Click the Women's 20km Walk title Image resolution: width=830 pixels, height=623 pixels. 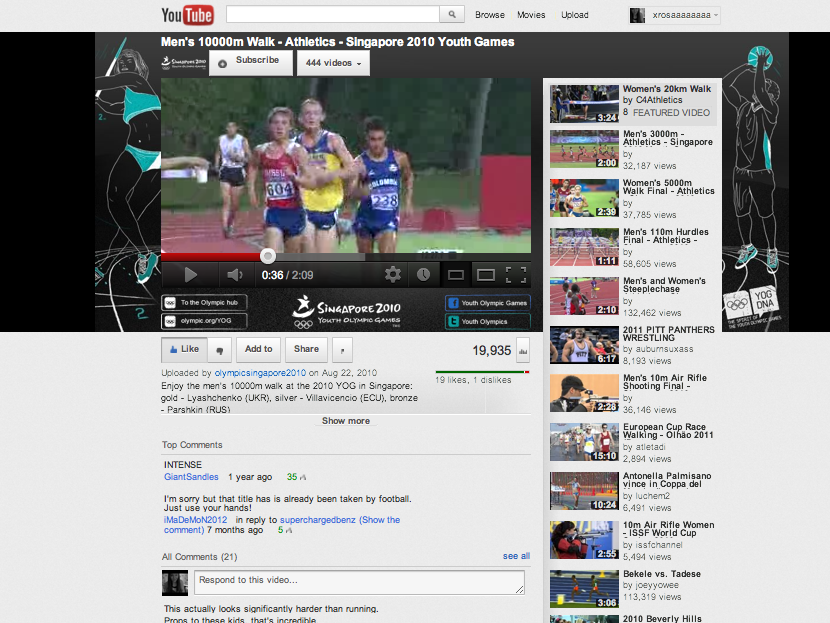(x=667, y=89)
